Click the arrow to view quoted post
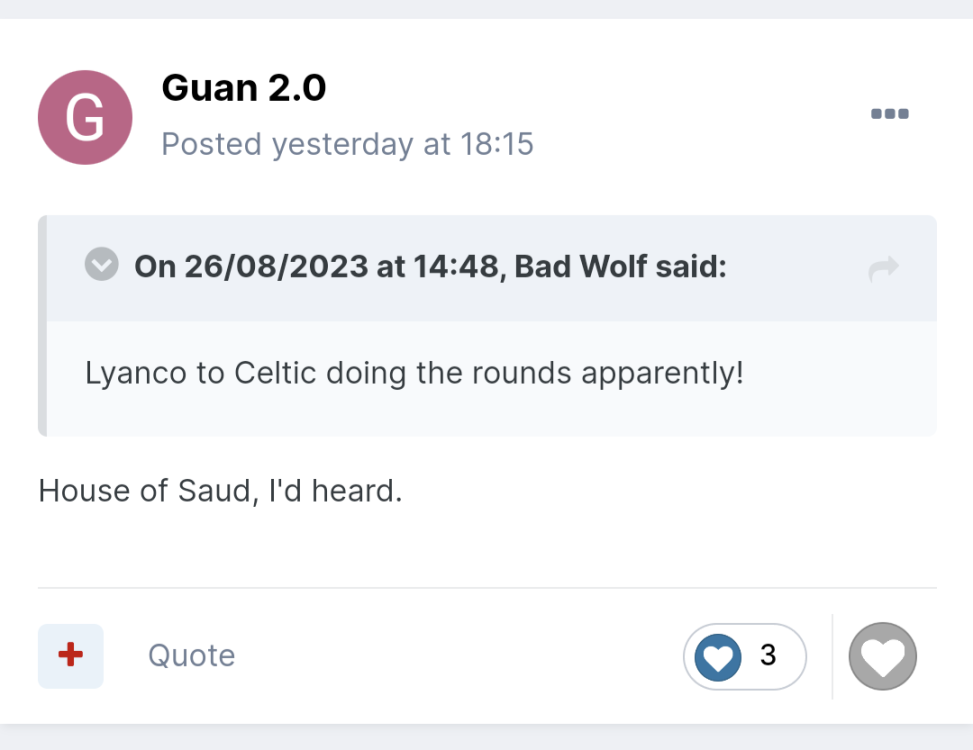The height and width of the screenshot is (750, 973). [883, 268]
